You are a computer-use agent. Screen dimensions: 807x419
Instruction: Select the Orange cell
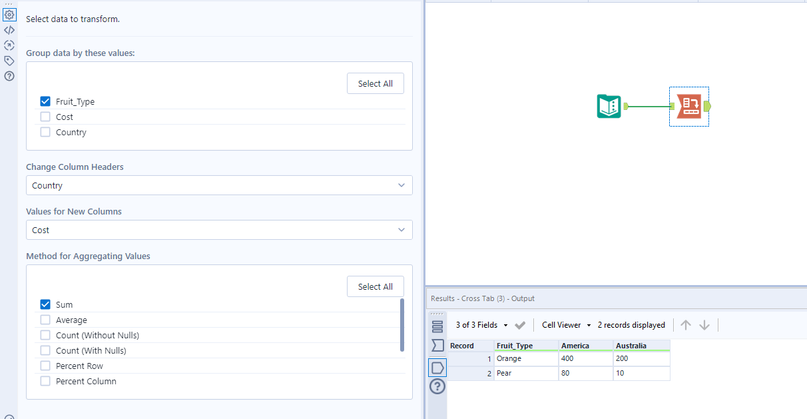527,359
